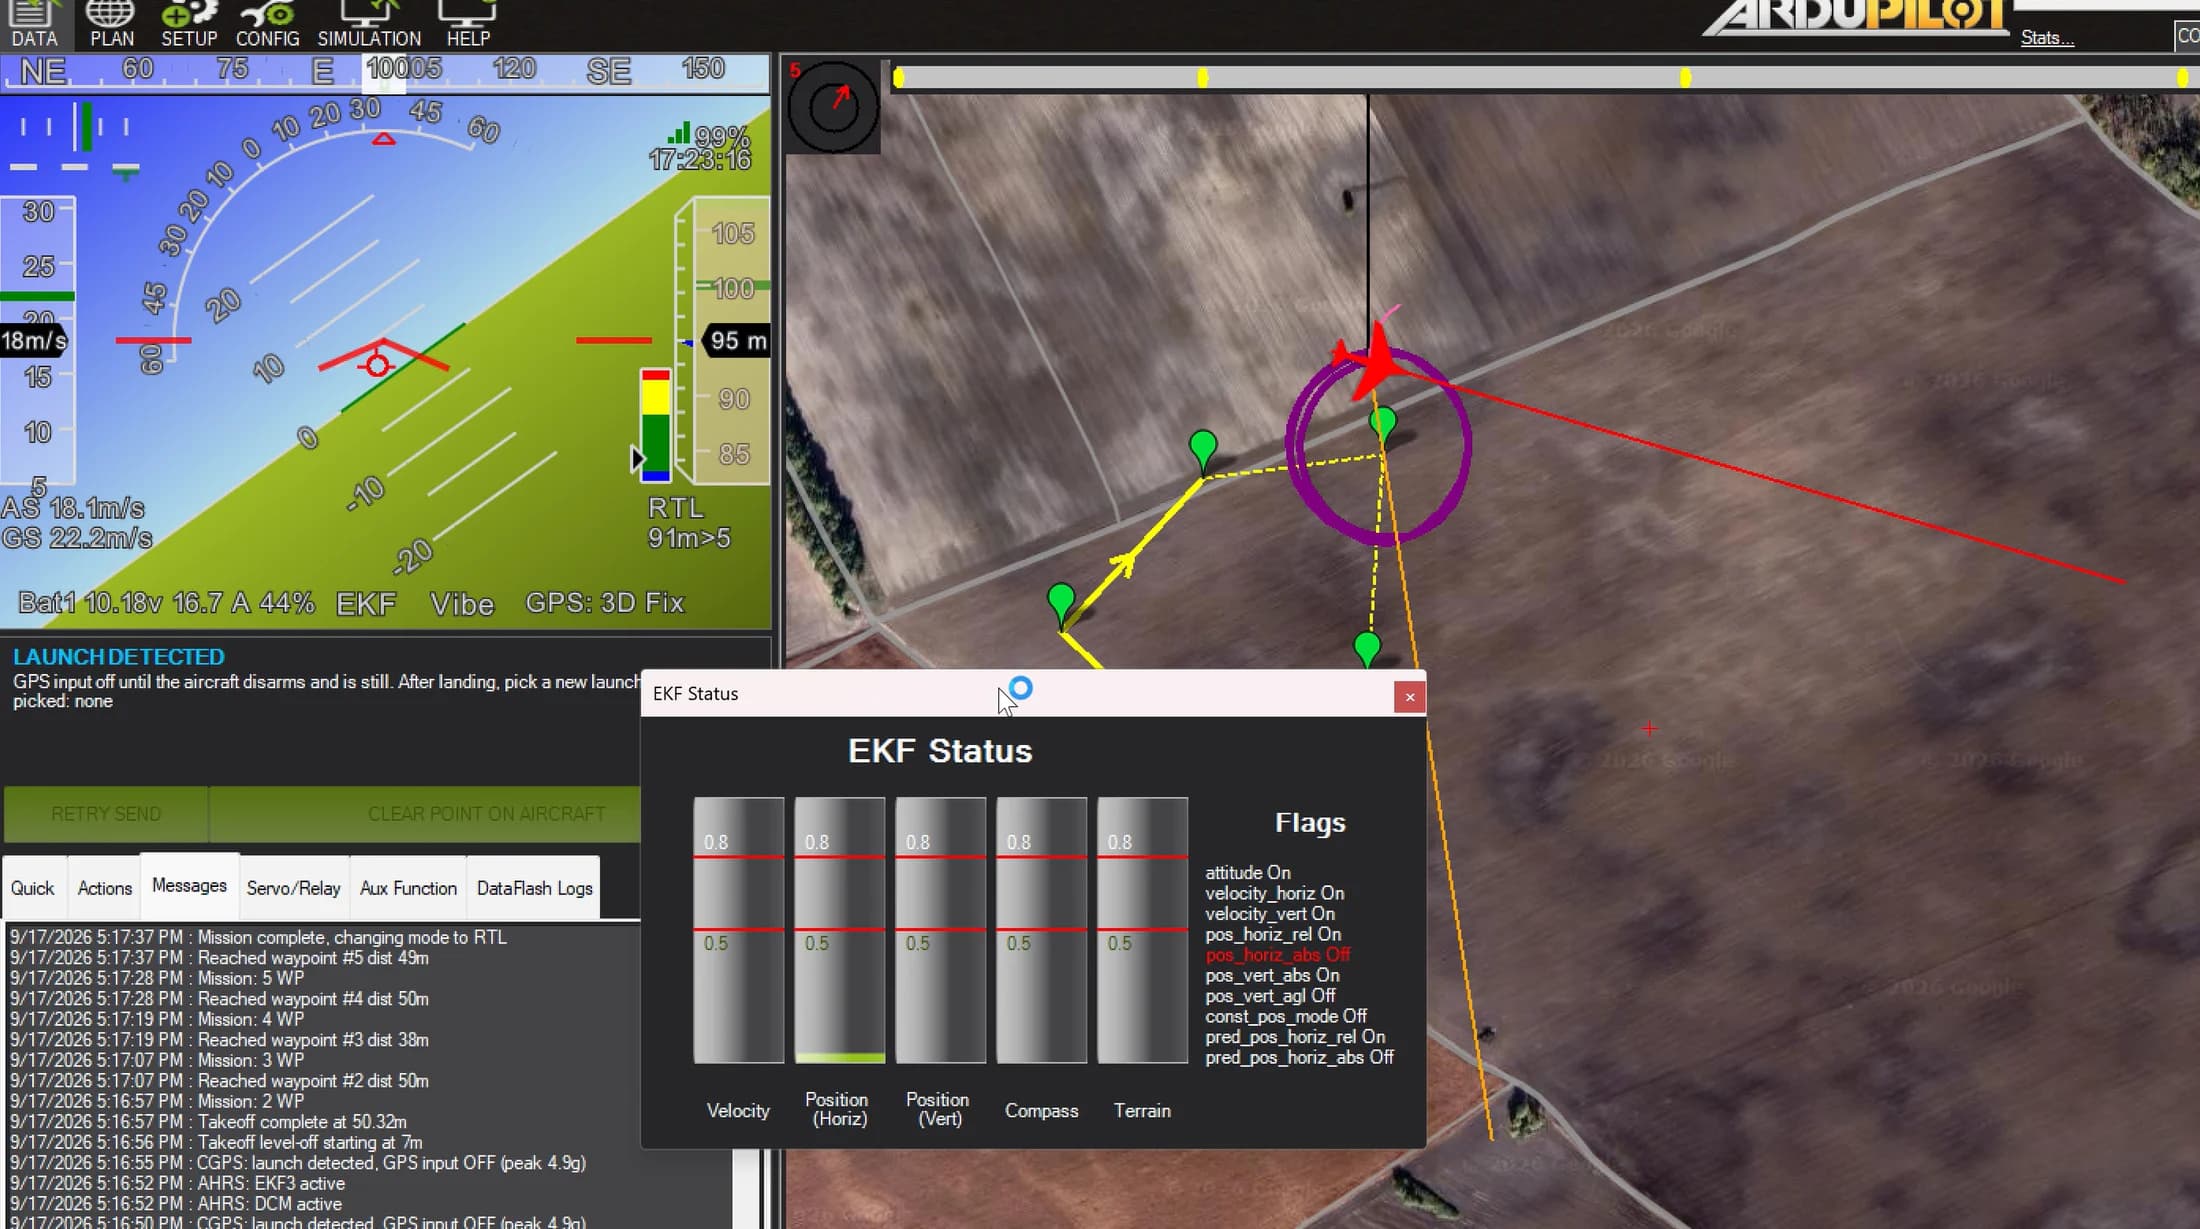Click the LAUNCH DETECTED heading
The image size is (2200, 1229).
click(x=118, y=657)
